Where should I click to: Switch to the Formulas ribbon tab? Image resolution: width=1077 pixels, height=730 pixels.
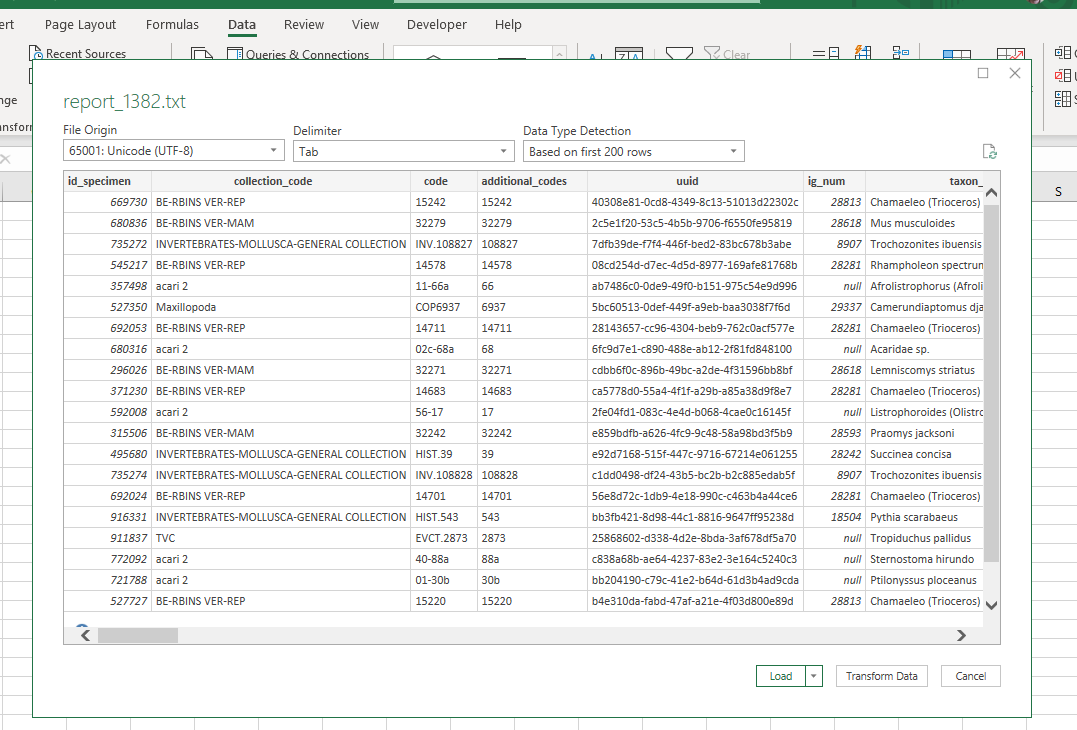[171, 24]
